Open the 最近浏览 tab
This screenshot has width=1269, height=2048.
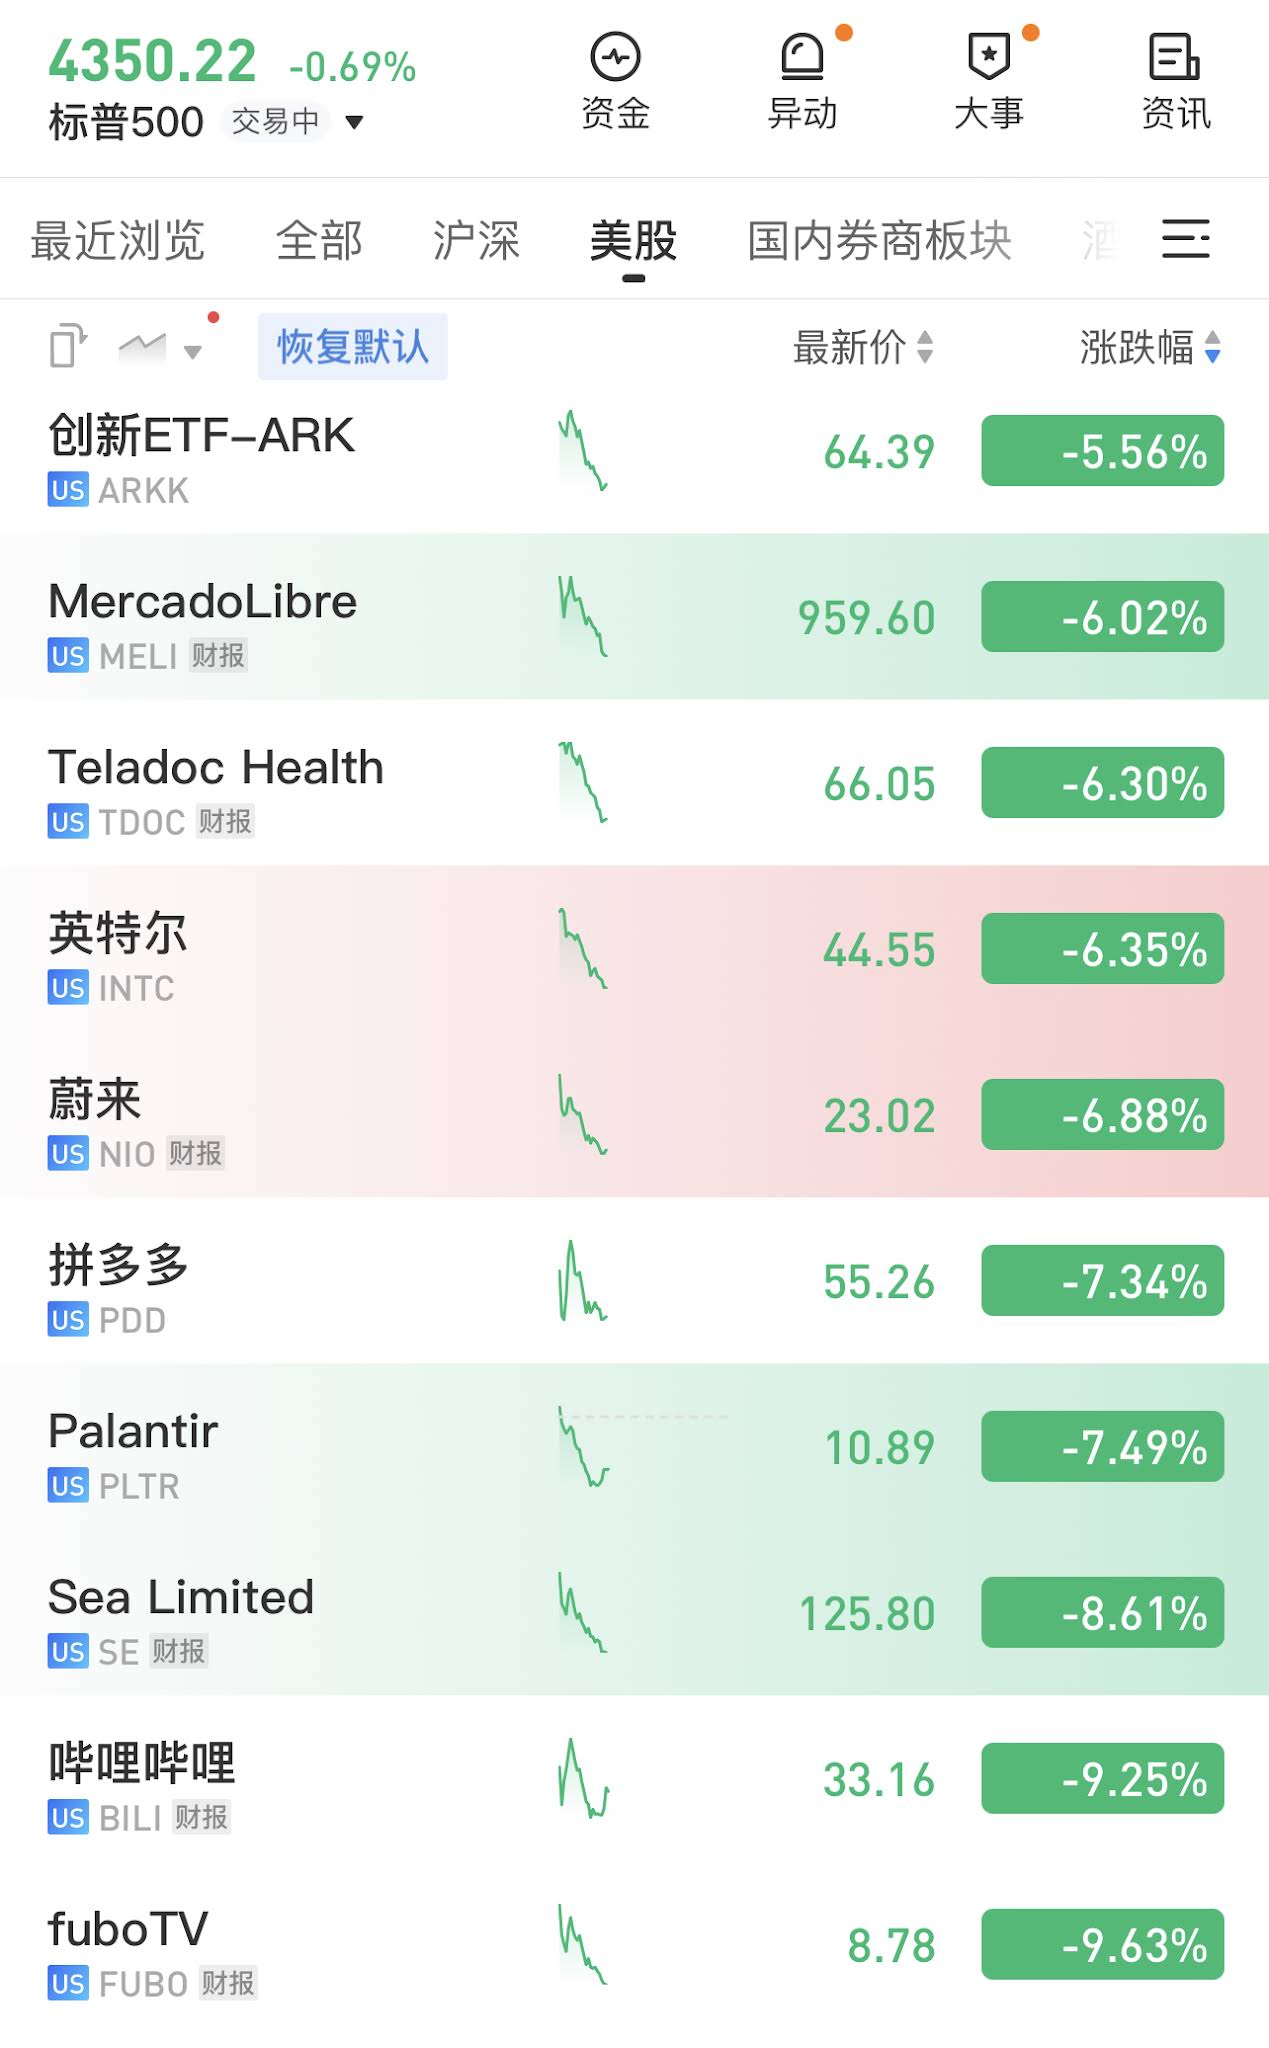117,241
